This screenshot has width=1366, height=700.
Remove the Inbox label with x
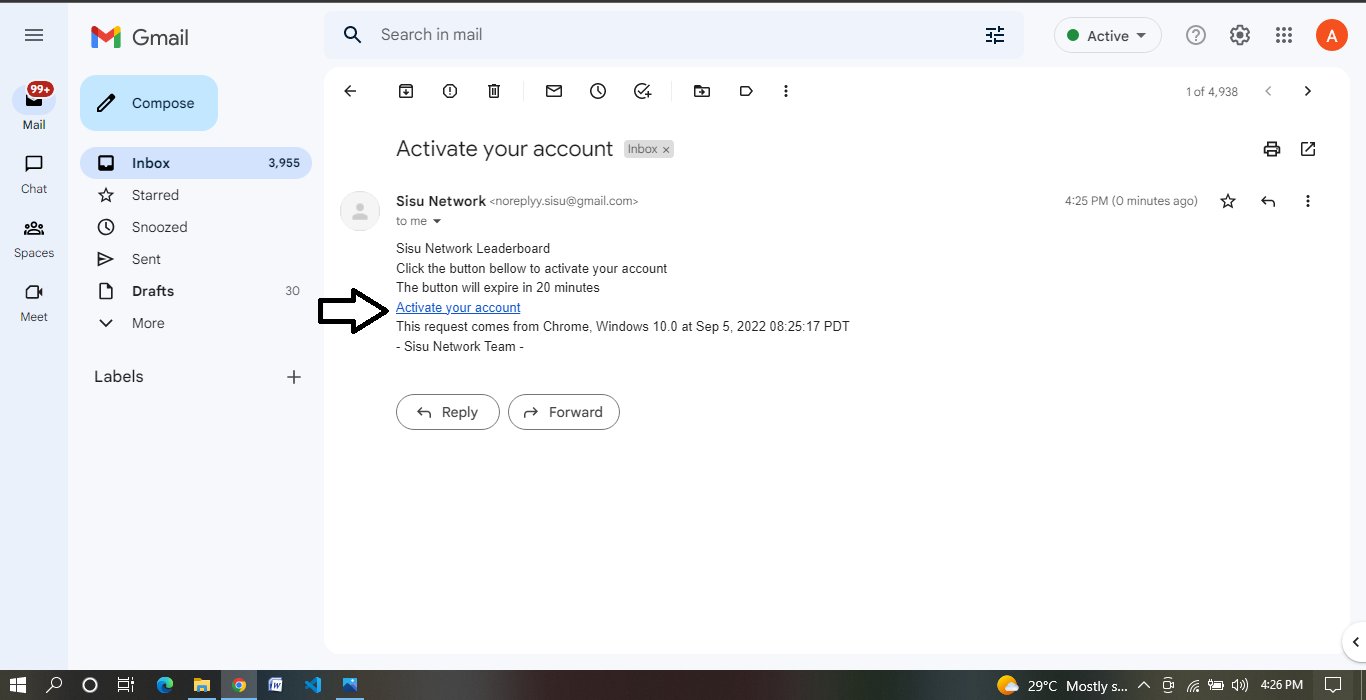(x=666, y=150)
